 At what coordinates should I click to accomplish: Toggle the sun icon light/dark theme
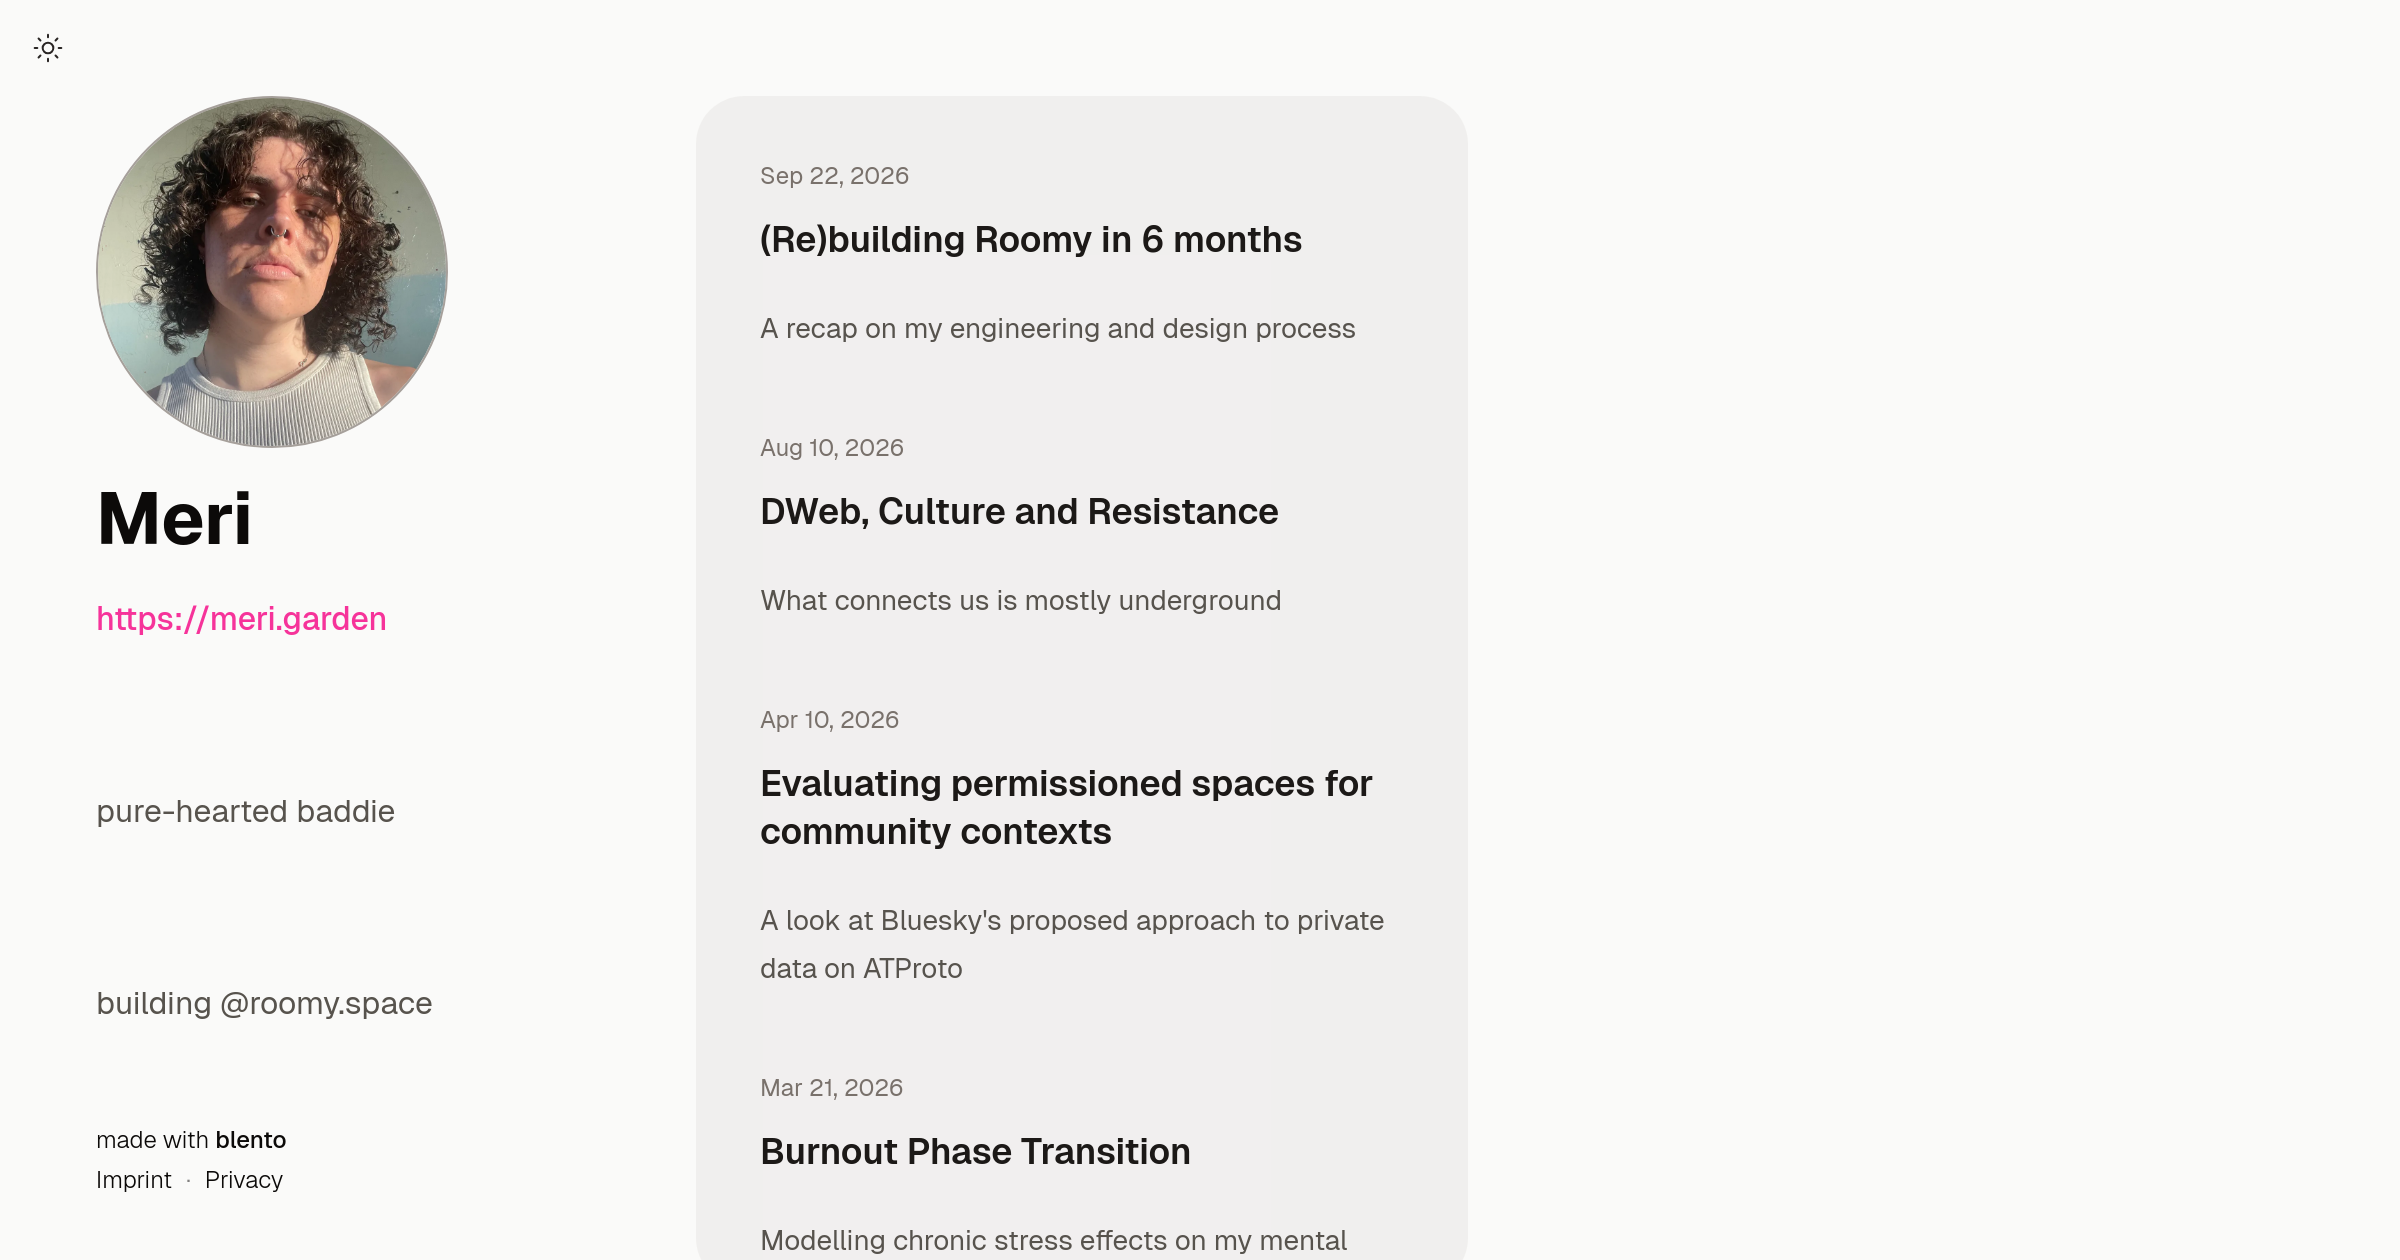tap(48, 48)
